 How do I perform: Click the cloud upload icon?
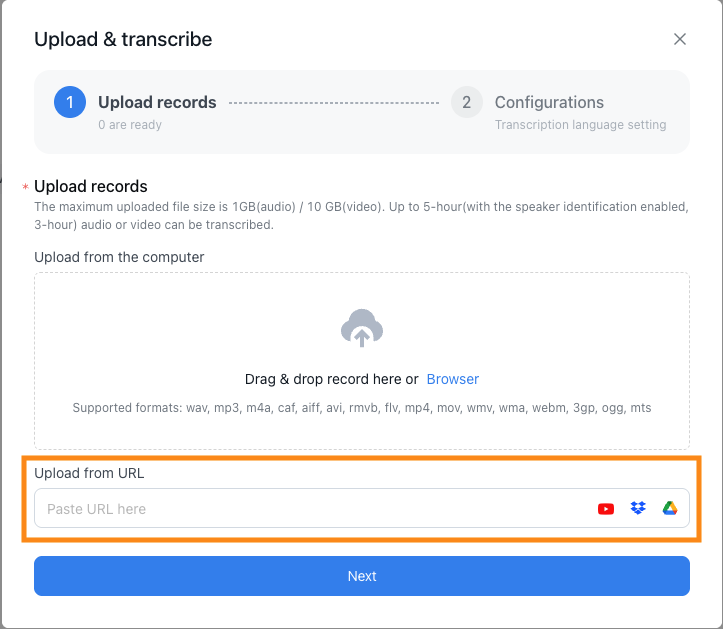362,328
